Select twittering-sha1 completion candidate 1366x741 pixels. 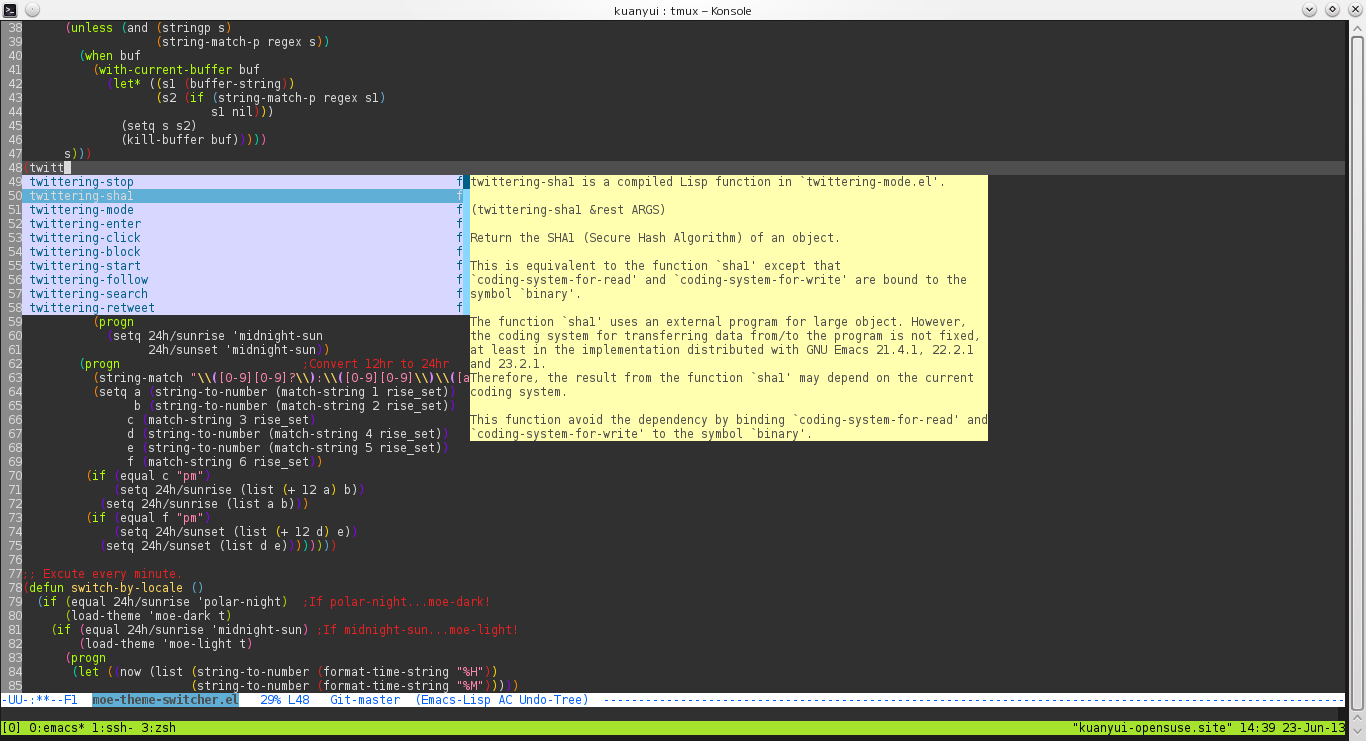[243, 196]
